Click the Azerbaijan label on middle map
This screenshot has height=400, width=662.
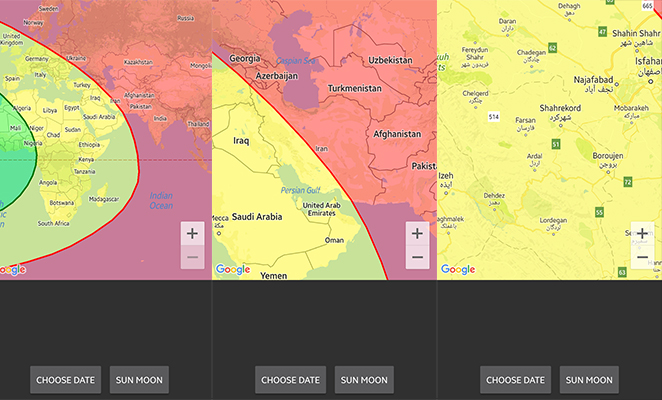click(x=277, y=76)
